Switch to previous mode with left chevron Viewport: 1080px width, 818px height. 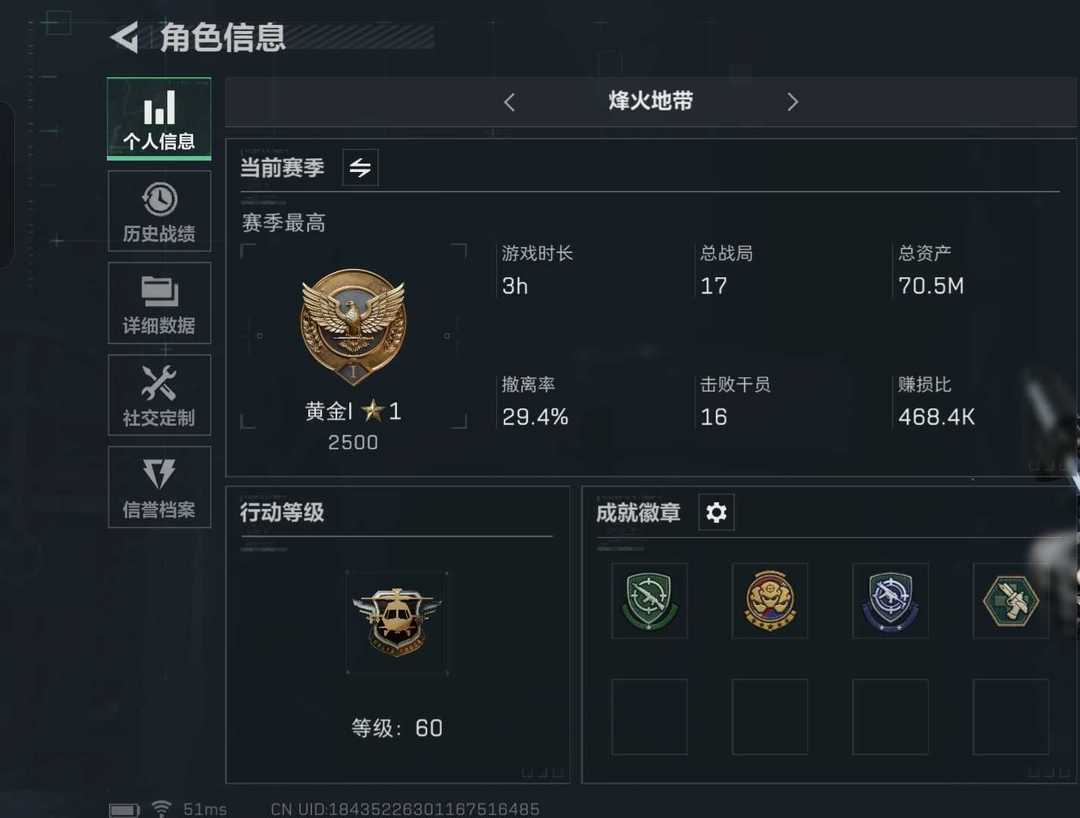(x=510, y=103)
